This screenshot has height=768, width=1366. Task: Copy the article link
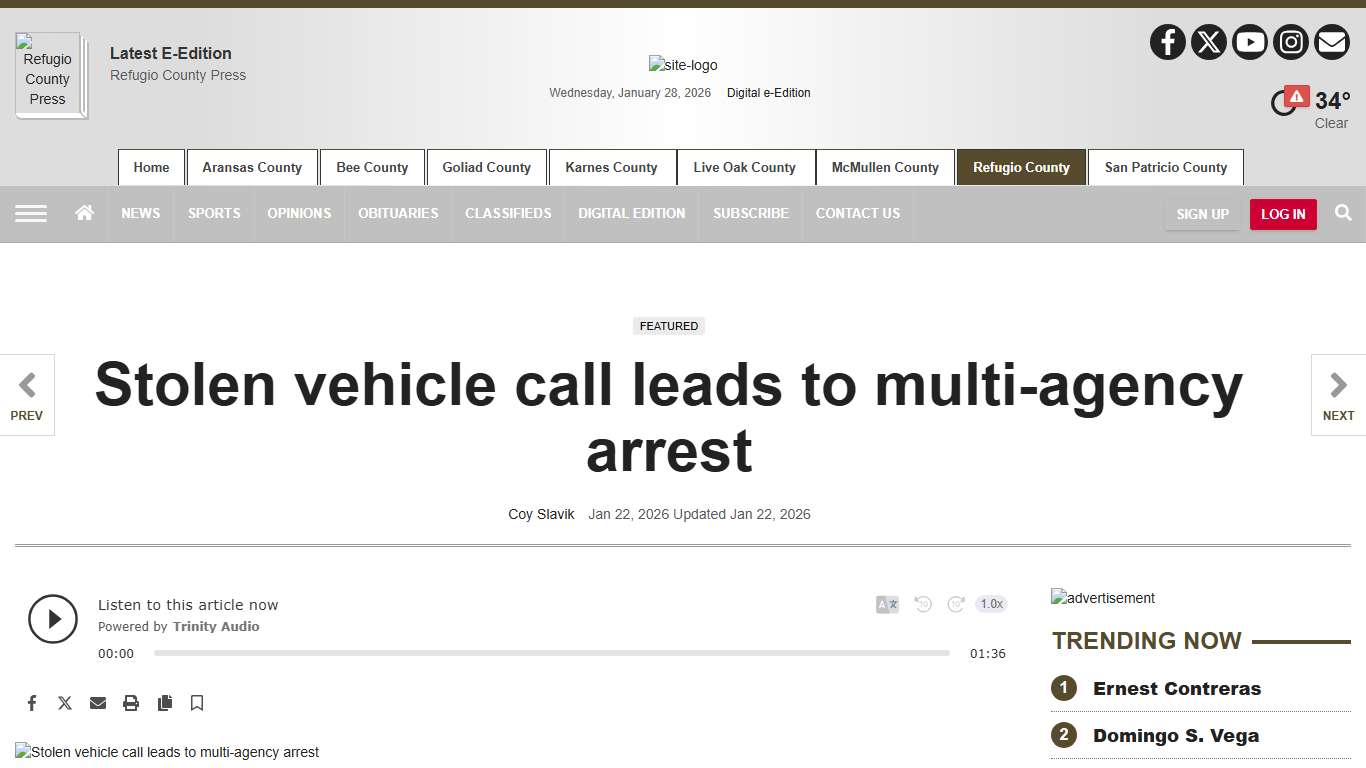pyautogui.click(x=164, y=703)
